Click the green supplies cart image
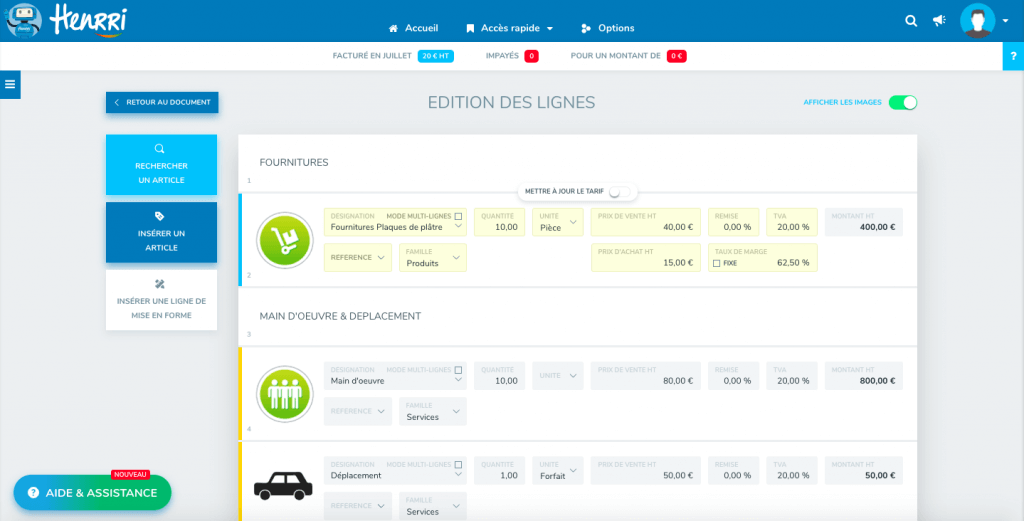This screenshot has width=1024, height=521. 285,240
